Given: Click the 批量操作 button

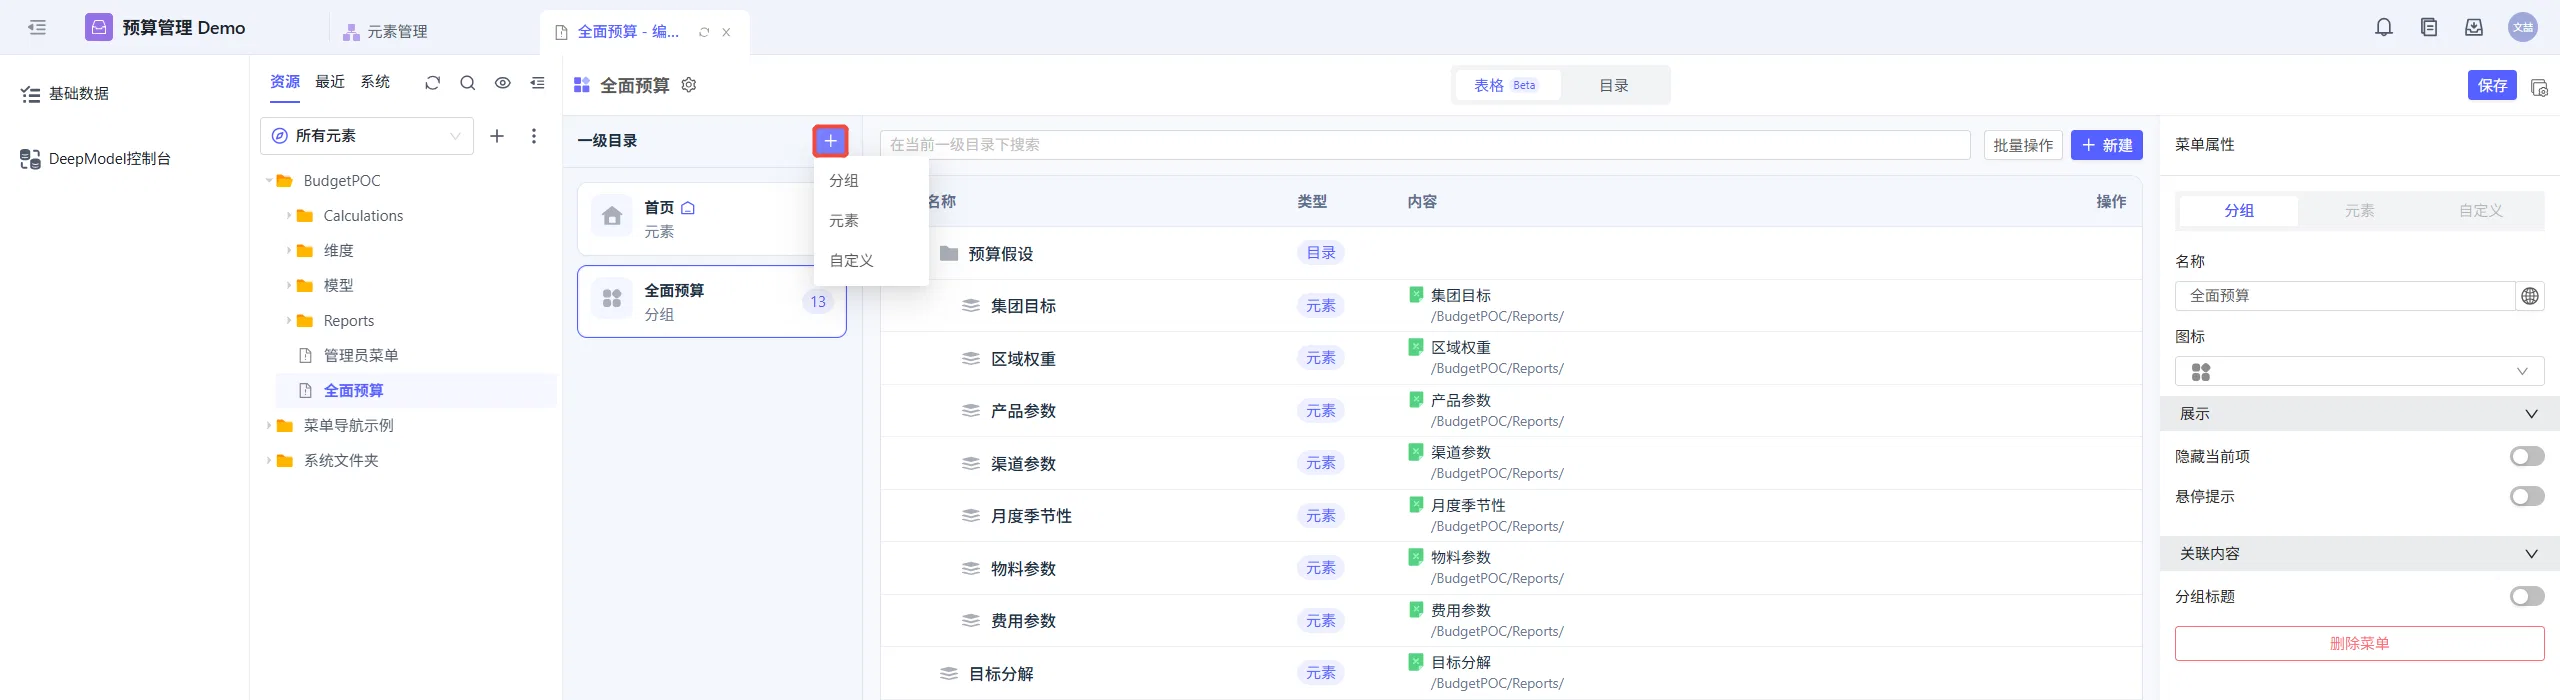Looking at the screenshot, I should pos(2023,146).
